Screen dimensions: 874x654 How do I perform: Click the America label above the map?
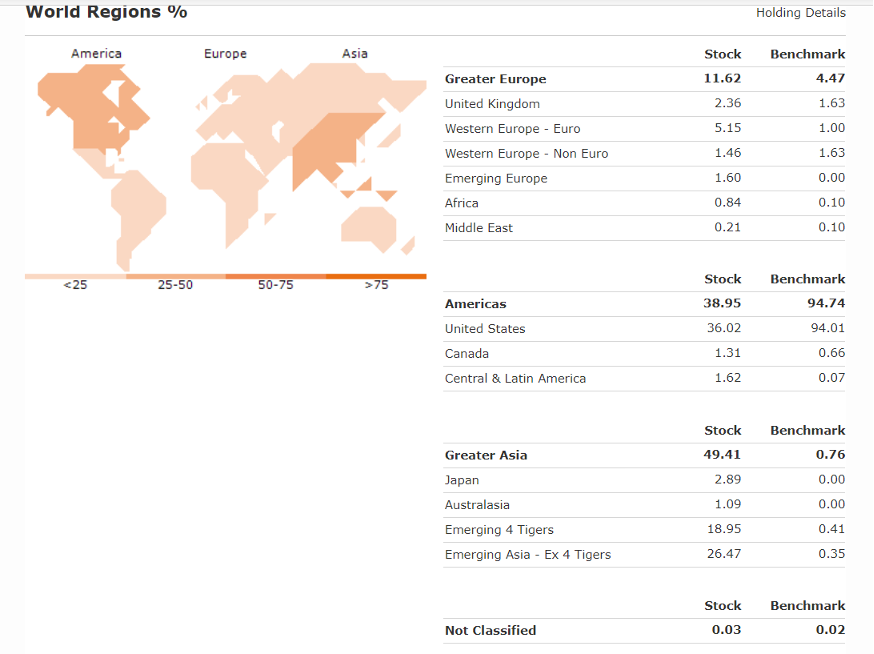click(97, 54)
